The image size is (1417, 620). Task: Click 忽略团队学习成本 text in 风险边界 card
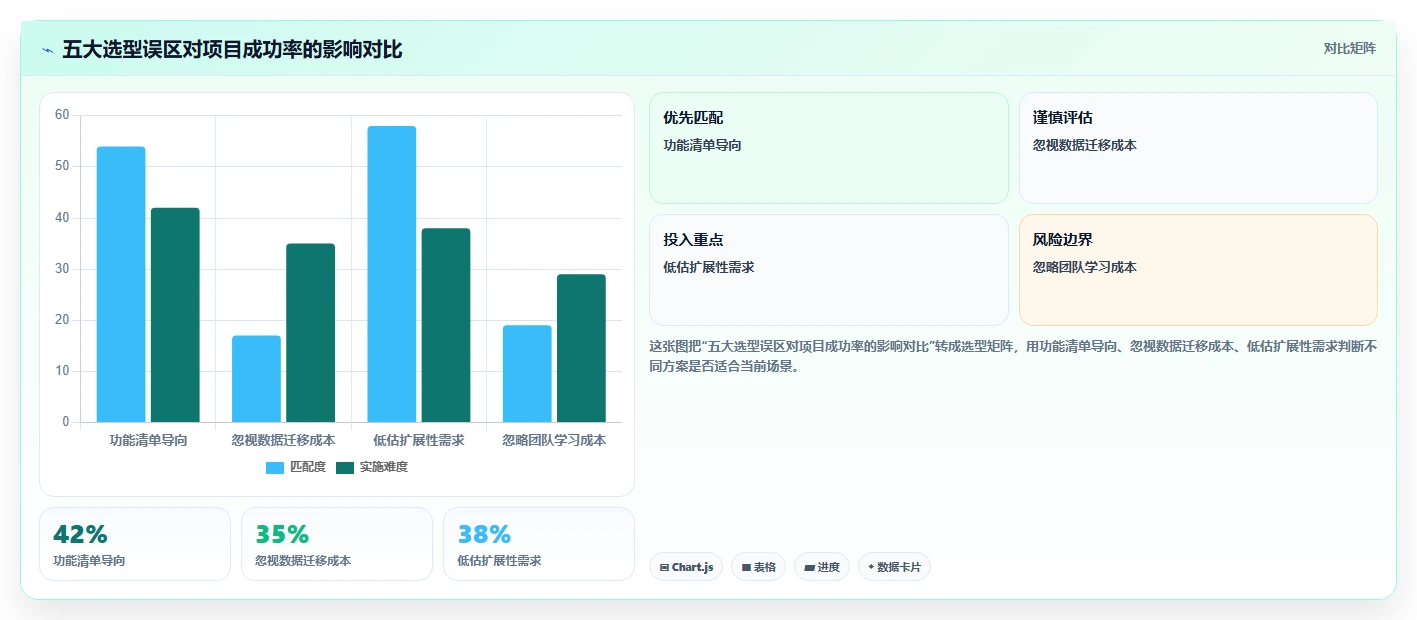[1085, 267]
